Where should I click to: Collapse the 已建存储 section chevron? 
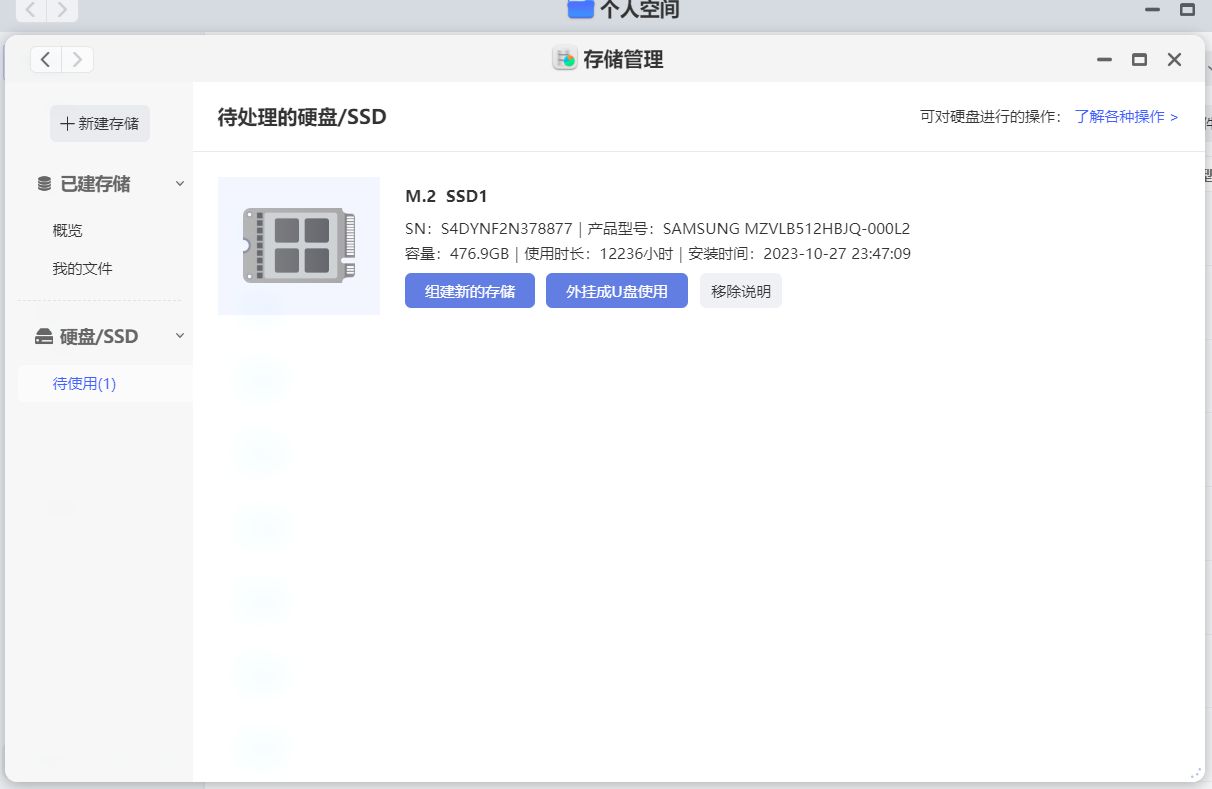click(180, 184)
